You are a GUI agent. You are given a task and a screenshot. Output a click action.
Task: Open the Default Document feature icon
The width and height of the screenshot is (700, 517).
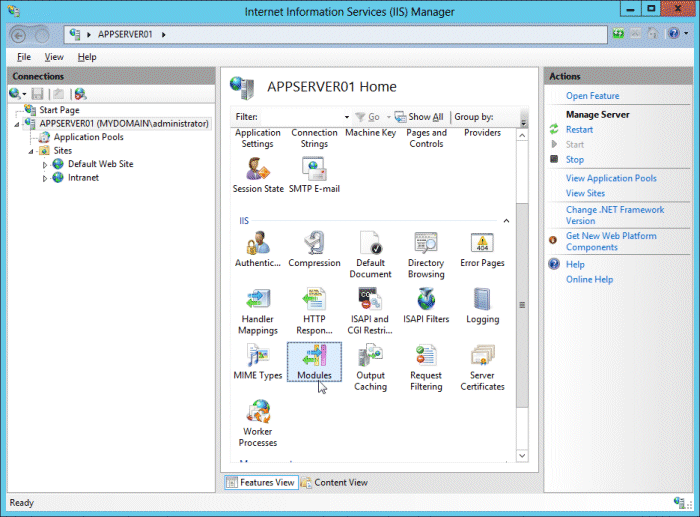[x=370, y=254]
